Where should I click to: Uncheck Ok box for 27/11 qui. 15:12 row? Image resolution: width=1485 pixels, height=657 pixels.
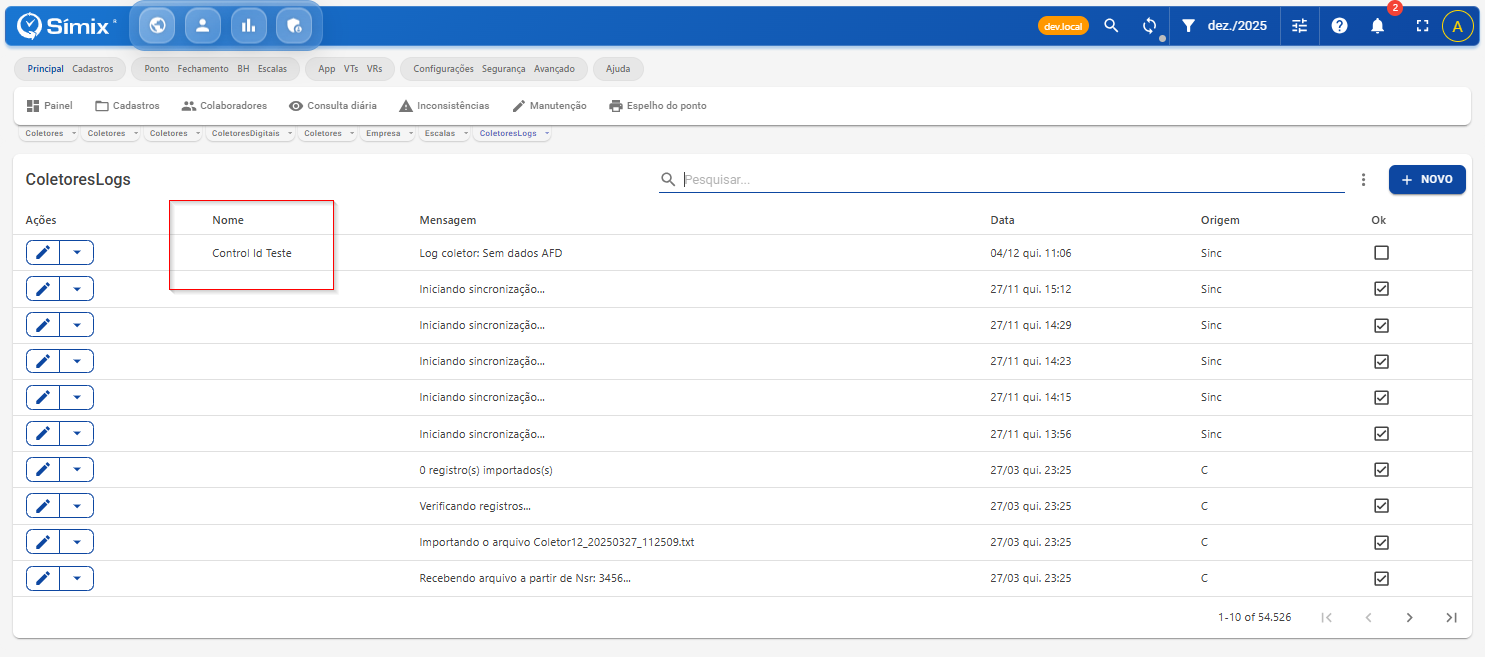coord(1381,289)
